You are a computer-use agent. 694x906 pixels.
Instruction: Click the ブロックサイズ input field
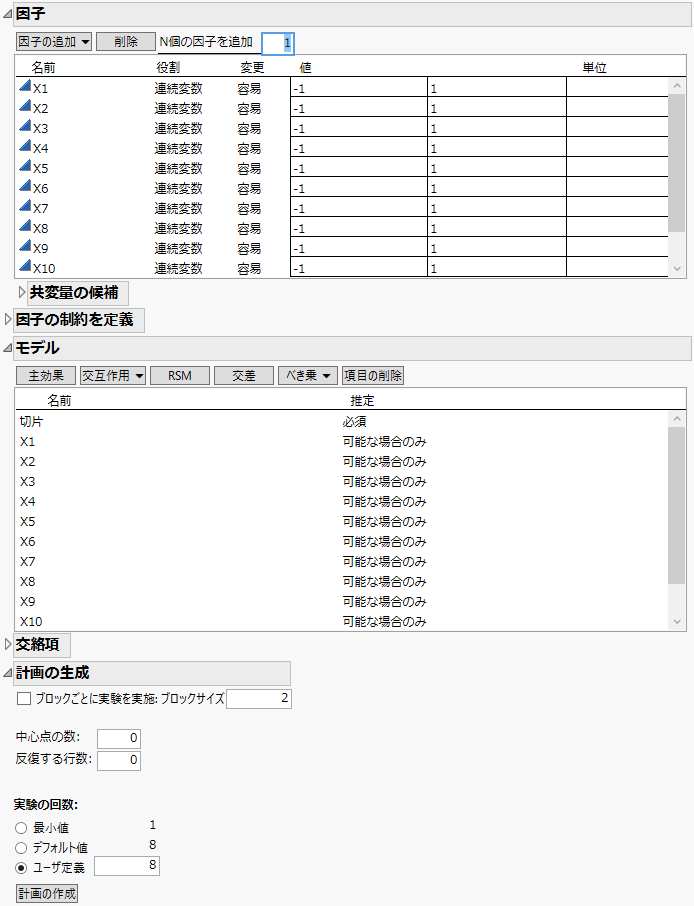click(259, 699)
